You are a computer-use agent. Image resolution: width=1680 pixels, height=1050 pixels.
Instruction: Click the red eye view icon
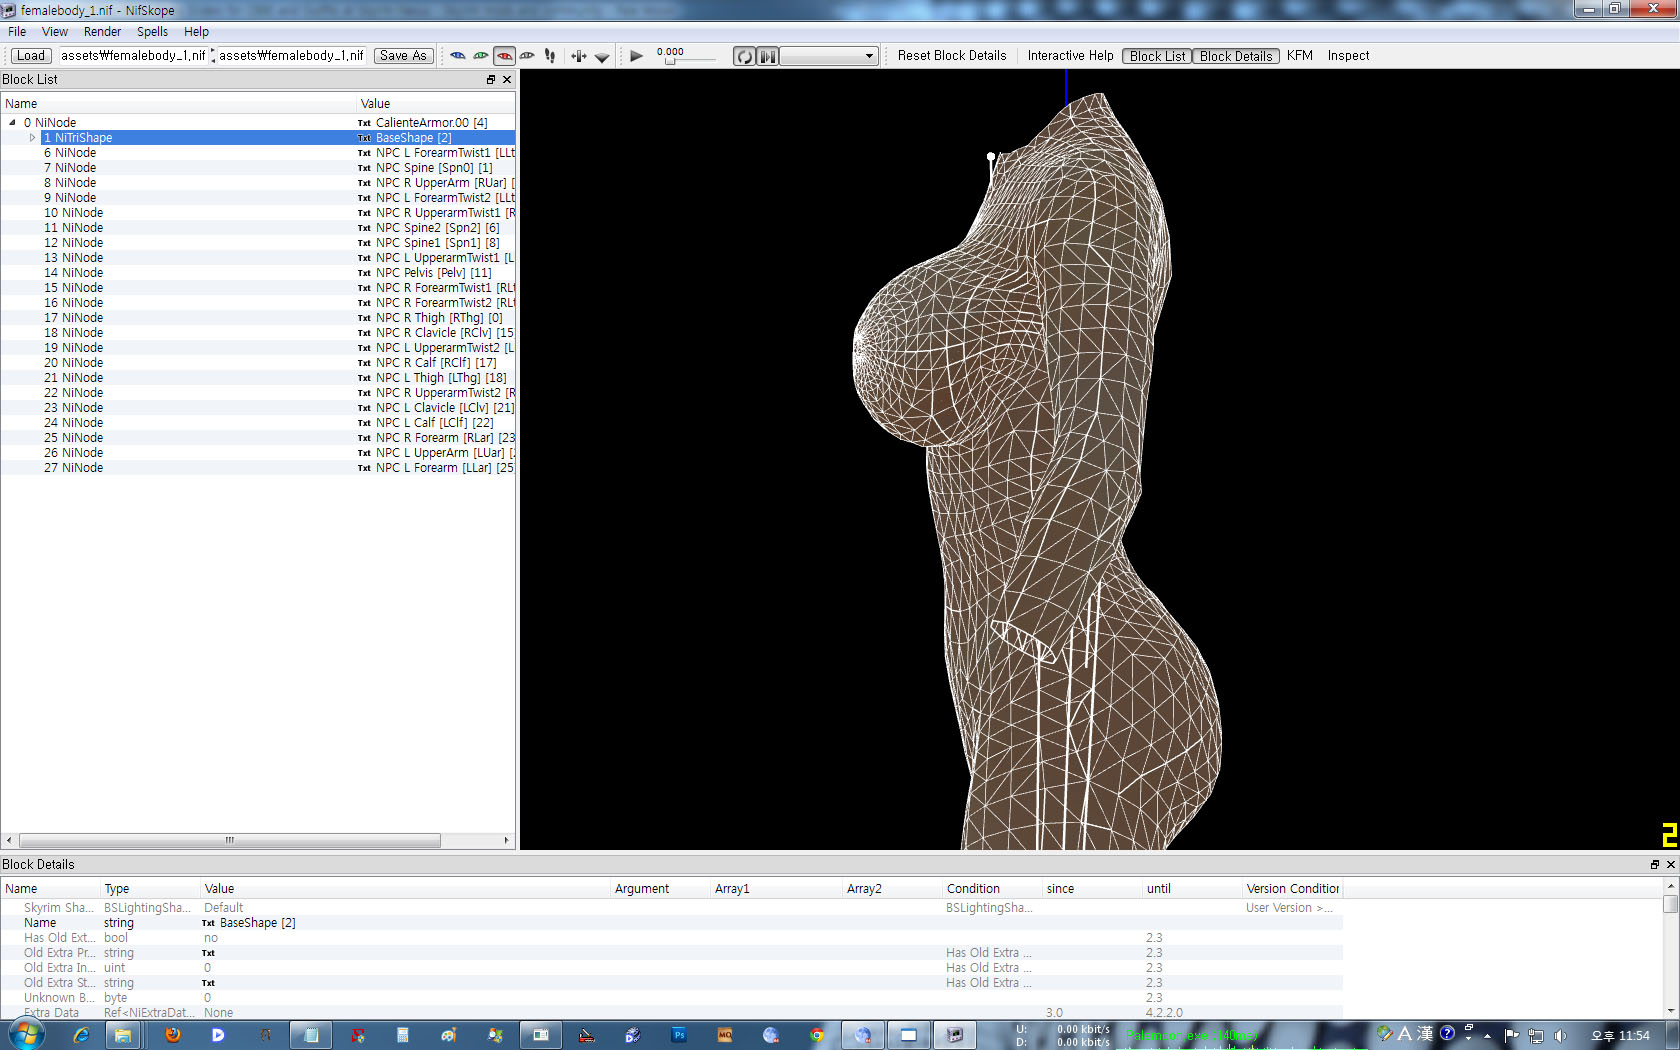[504, 56]
